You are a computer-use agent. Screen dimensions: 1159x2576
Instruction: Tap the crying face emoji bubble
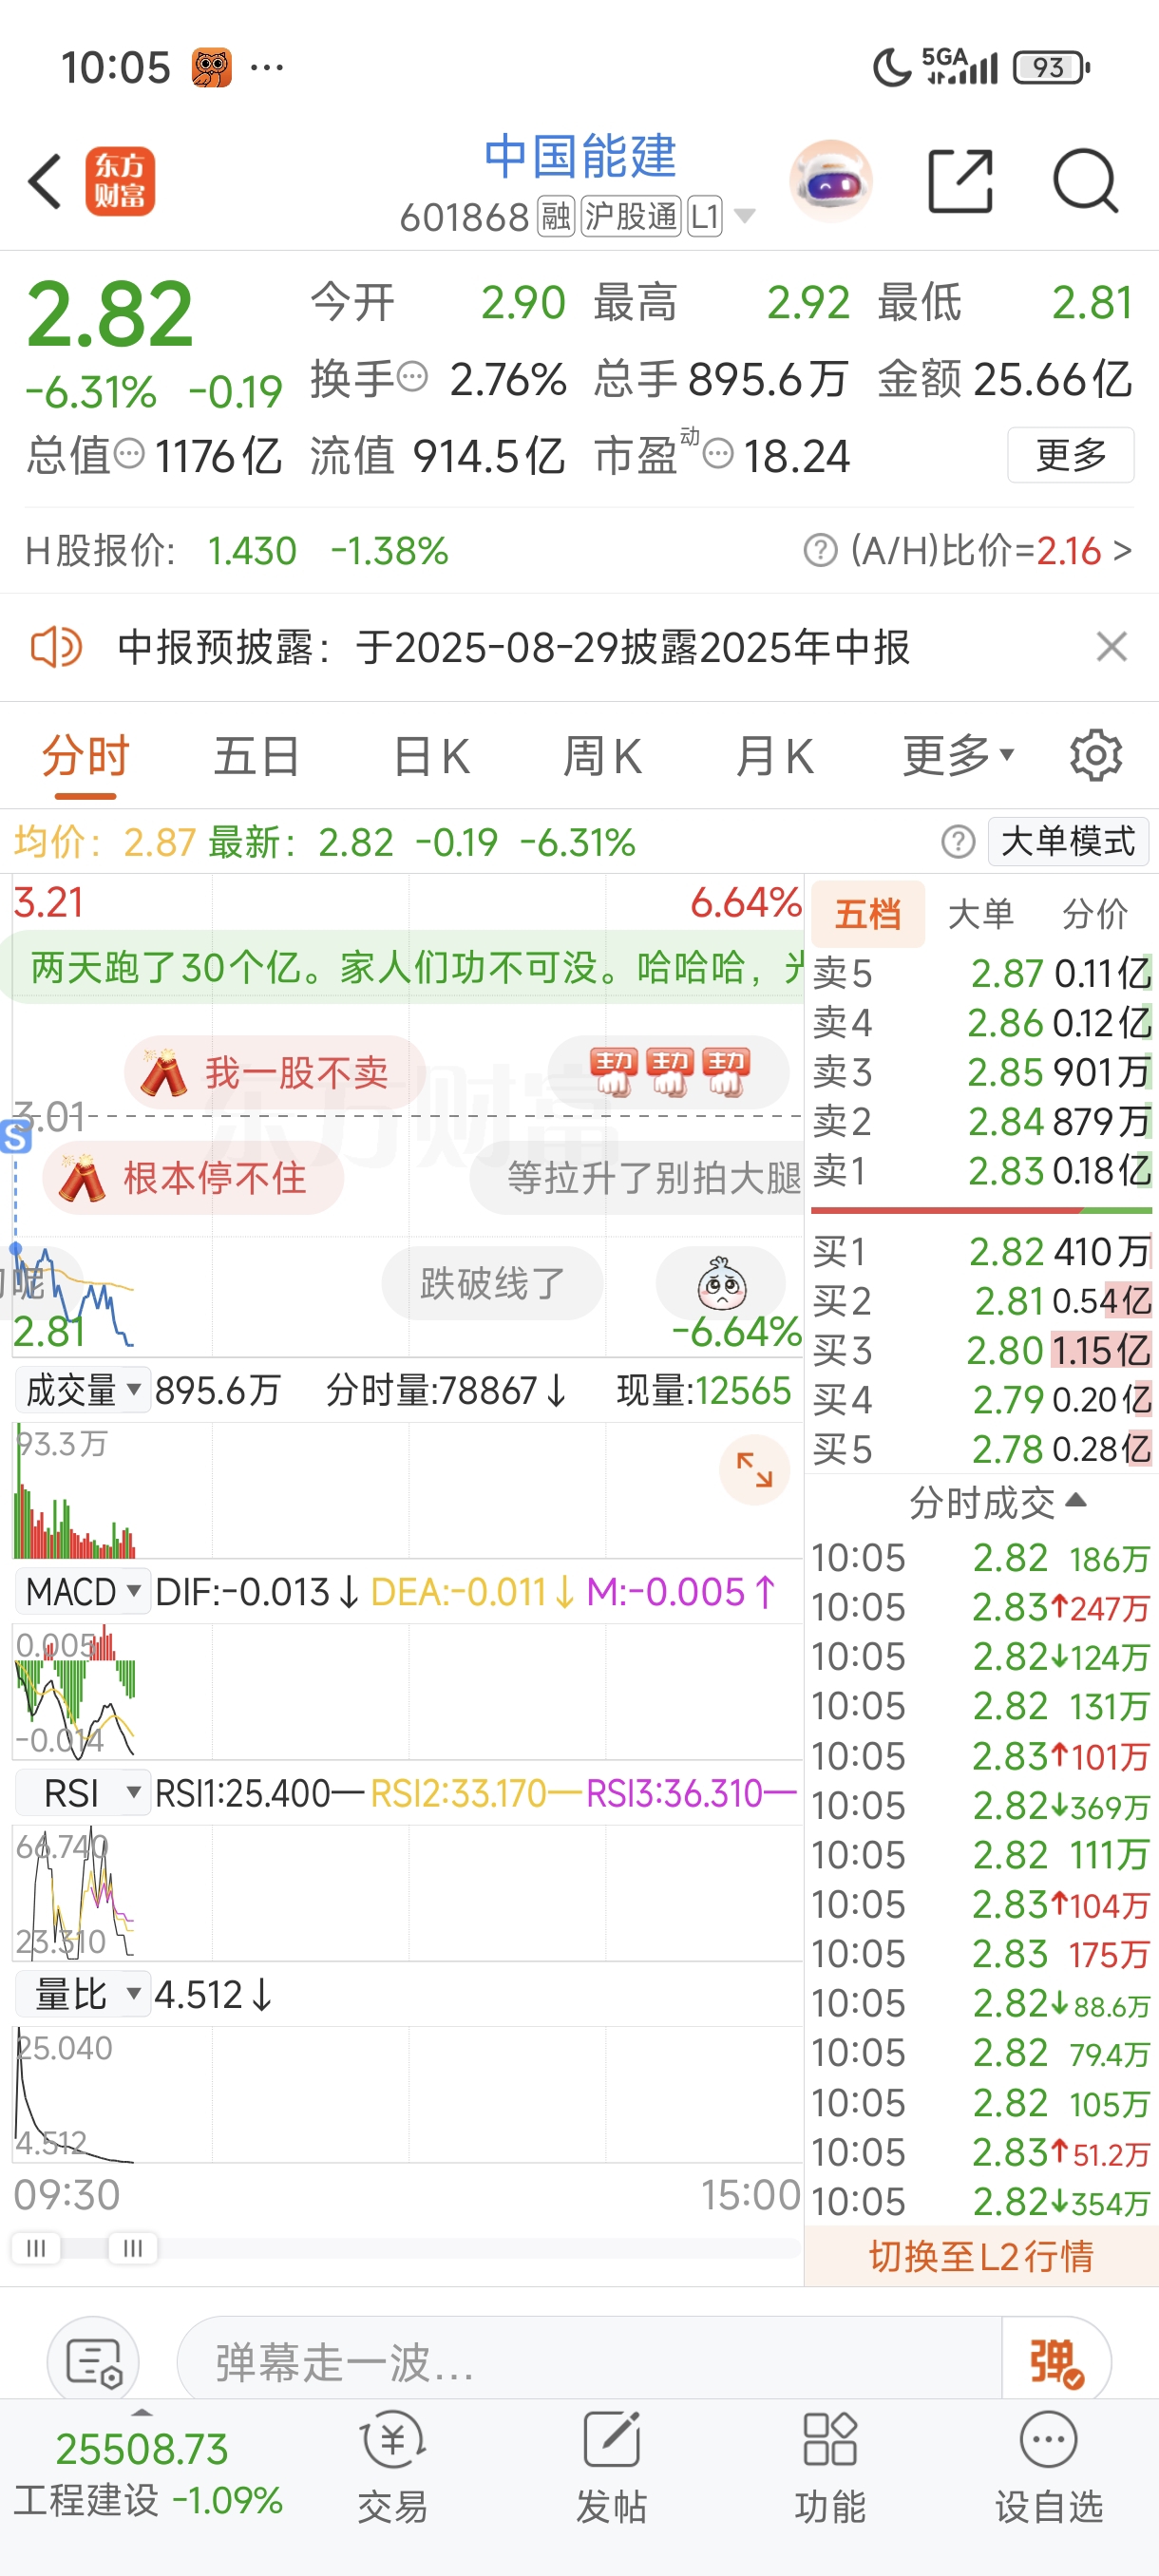pyautogui.click(x=720, y=1283)
